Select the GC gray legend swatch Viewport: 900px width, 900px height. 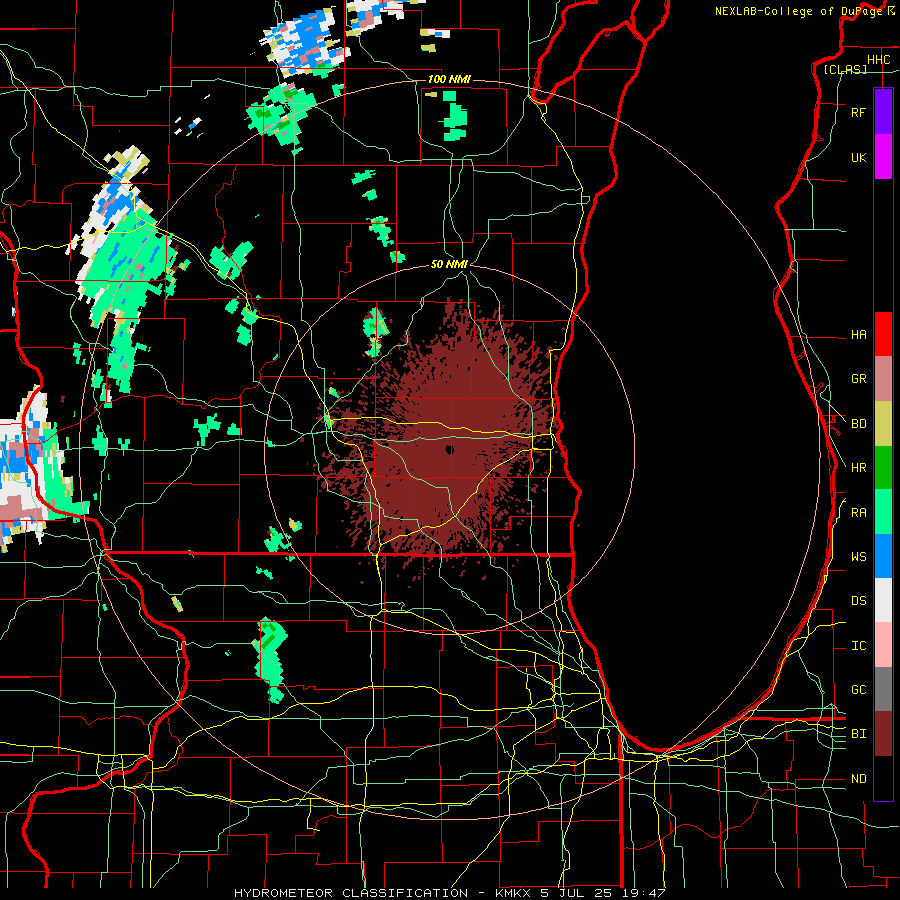(883, 689)
